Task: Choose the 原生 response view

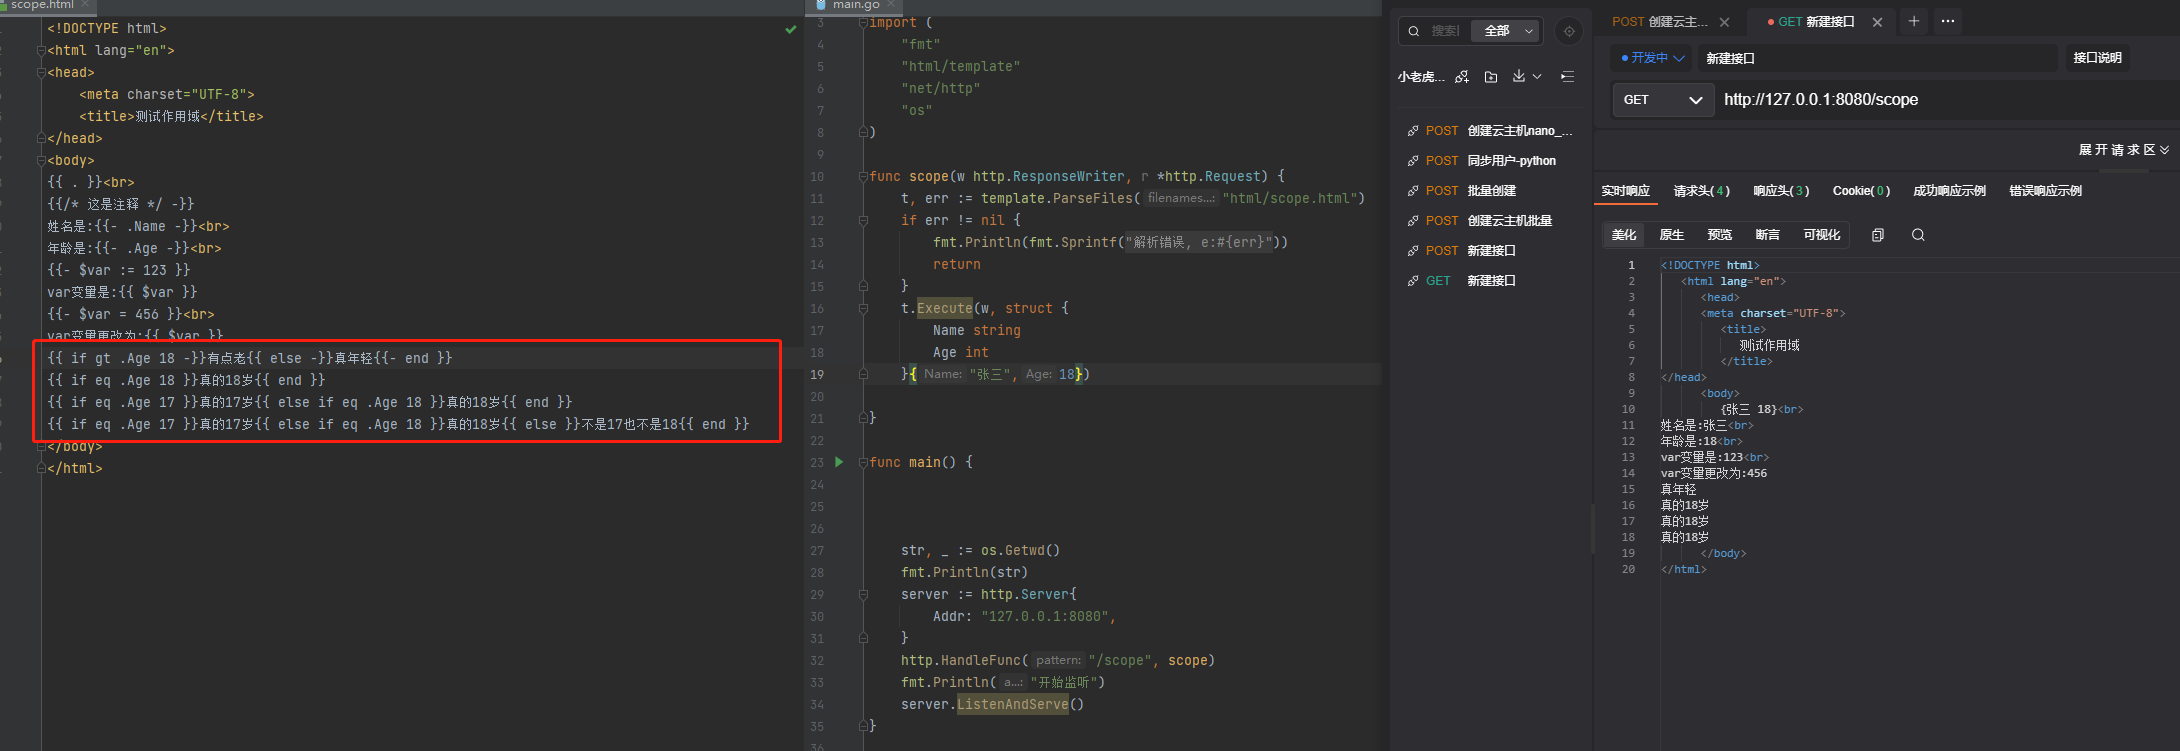Action: click(1671, 235)
